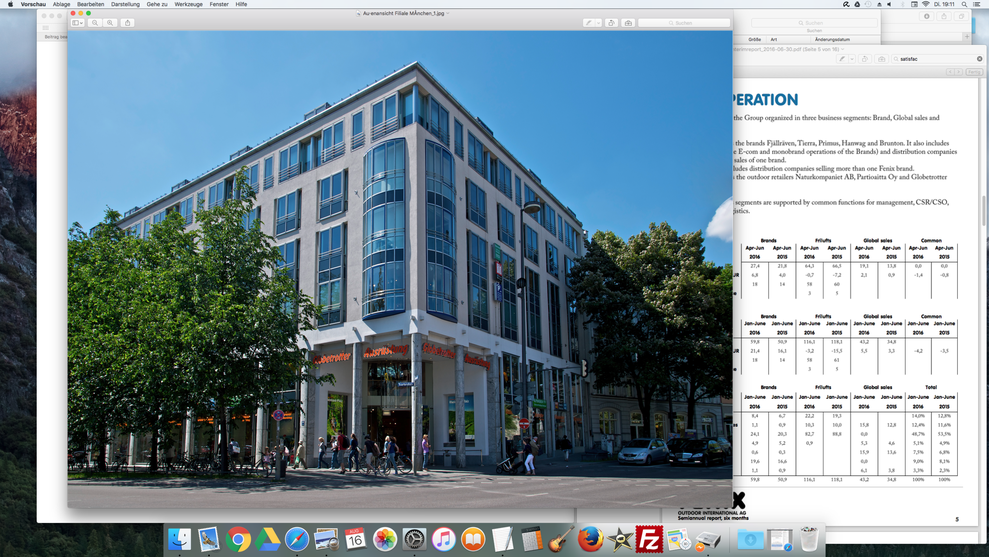Open the image title dropdown chevron
The width and height of the screenshot is (989, 557).
click(x=448, y=13)
